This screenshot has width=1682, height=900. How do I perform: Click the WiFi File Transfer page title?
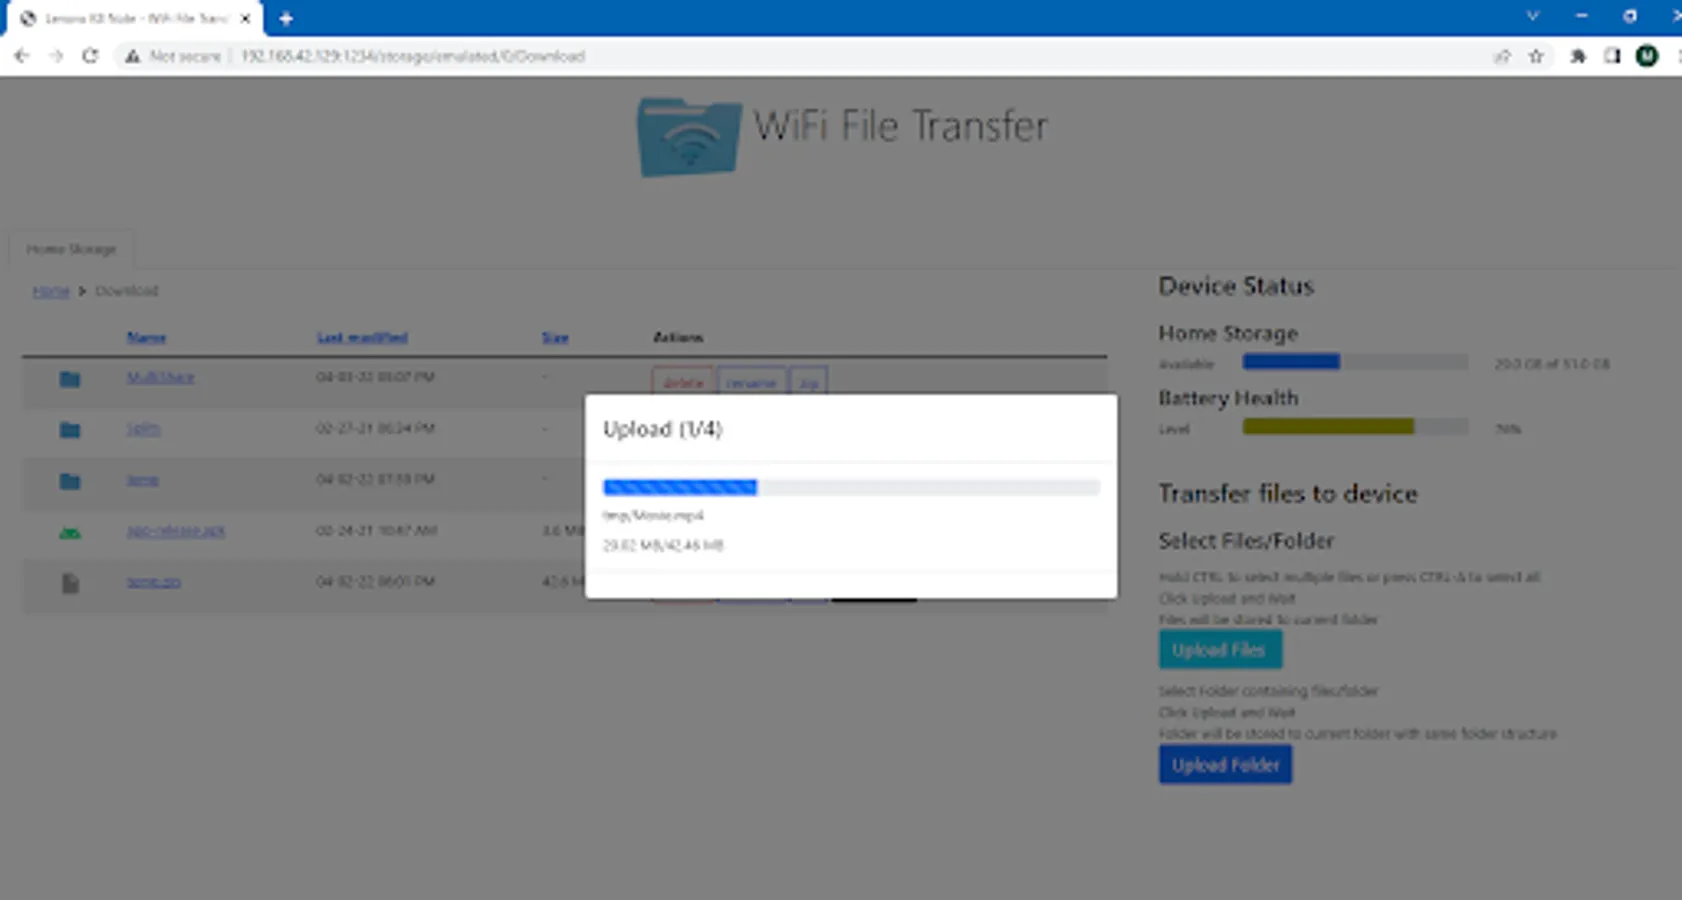(900, 127)
